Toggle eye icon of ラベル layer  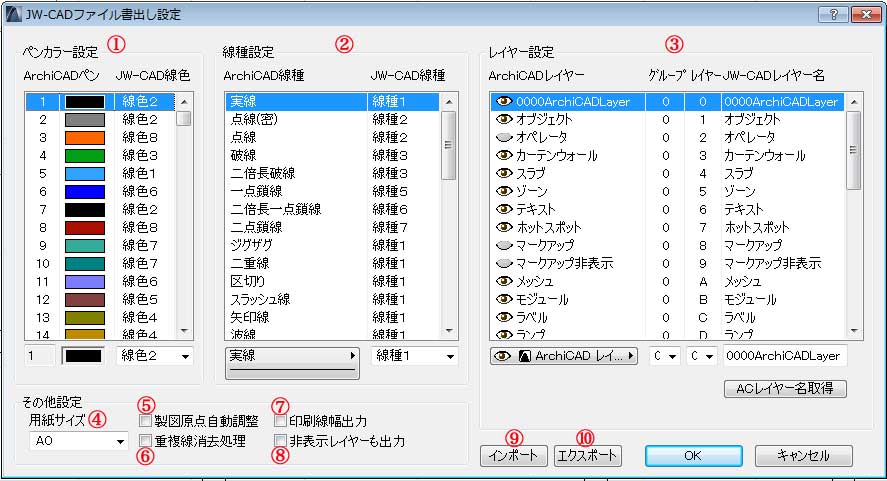pyautogui.click(x=503, y=317)
